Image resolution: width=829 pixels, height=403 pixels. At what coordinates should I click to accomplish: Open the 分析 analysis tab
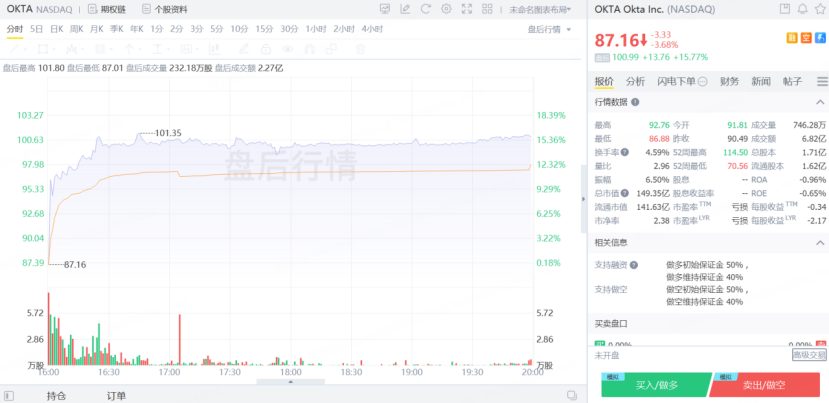pos(635,81)
